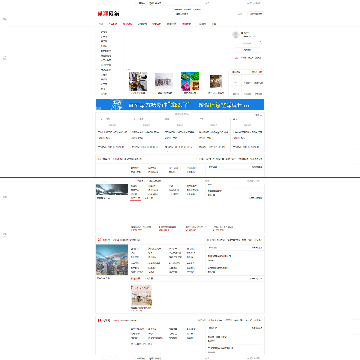This screenshot has width=360, height=360.
Task: Click the topmost entry in the left category list
Action: pyautogui.click(x=104, y=32)
